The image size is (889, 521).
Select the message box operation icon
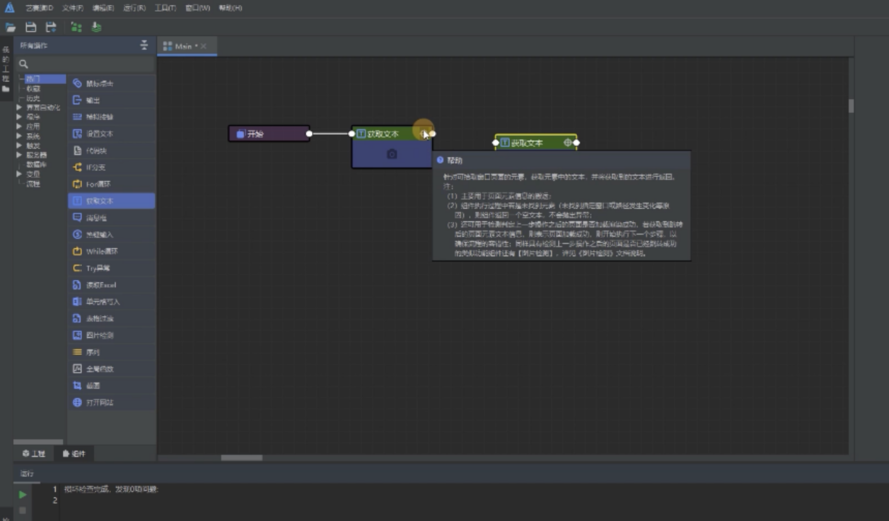(77, 218)
